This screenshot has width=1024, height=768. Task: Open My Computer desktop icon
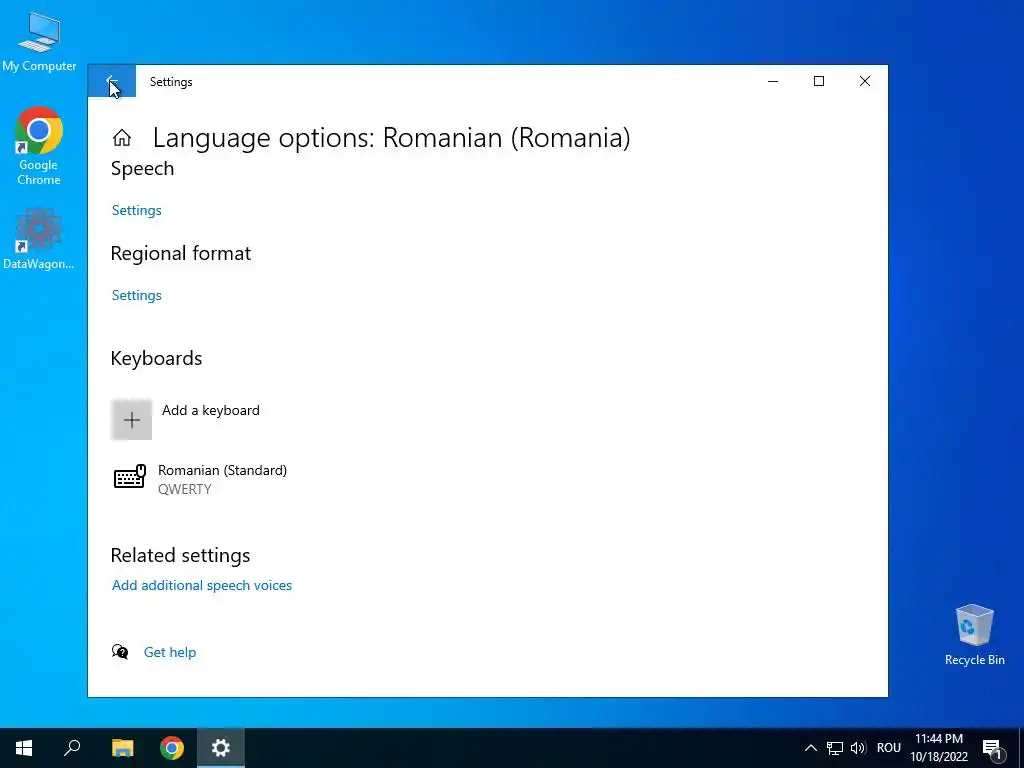(39, 41)
